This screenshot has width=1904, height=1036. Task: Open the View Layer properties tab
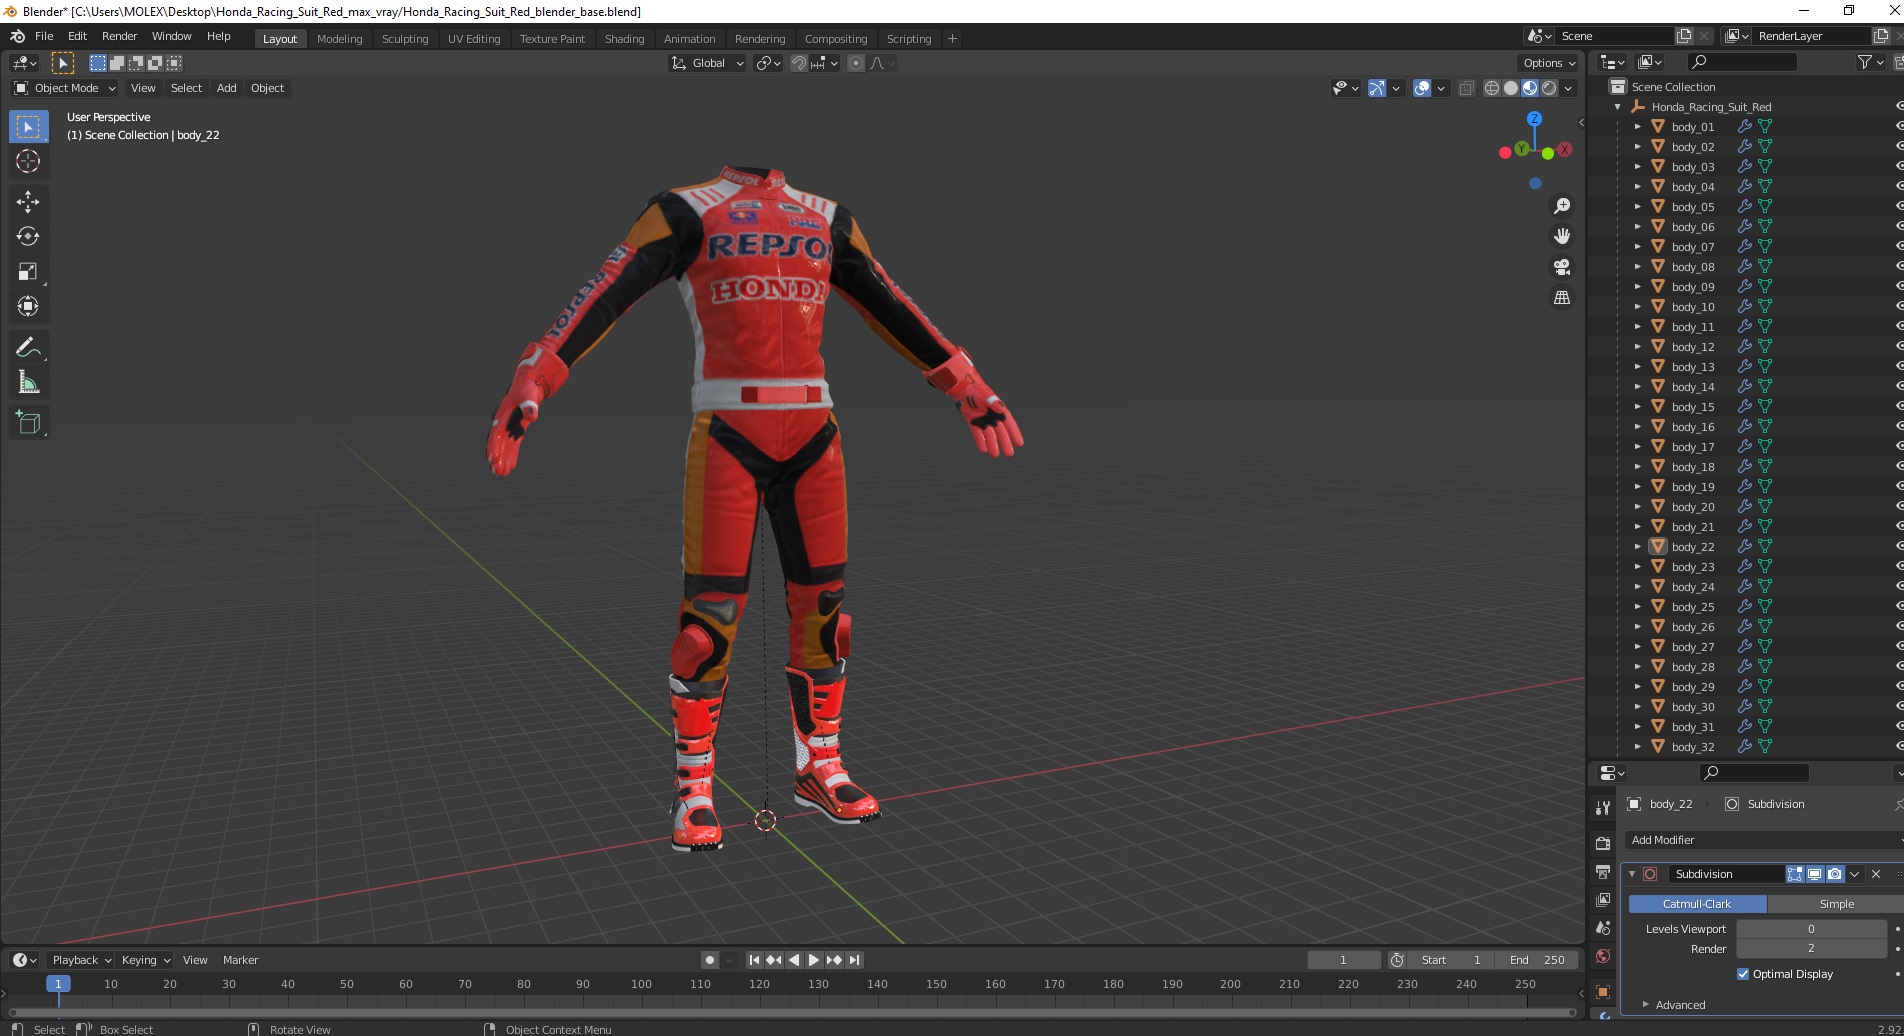1603,900
